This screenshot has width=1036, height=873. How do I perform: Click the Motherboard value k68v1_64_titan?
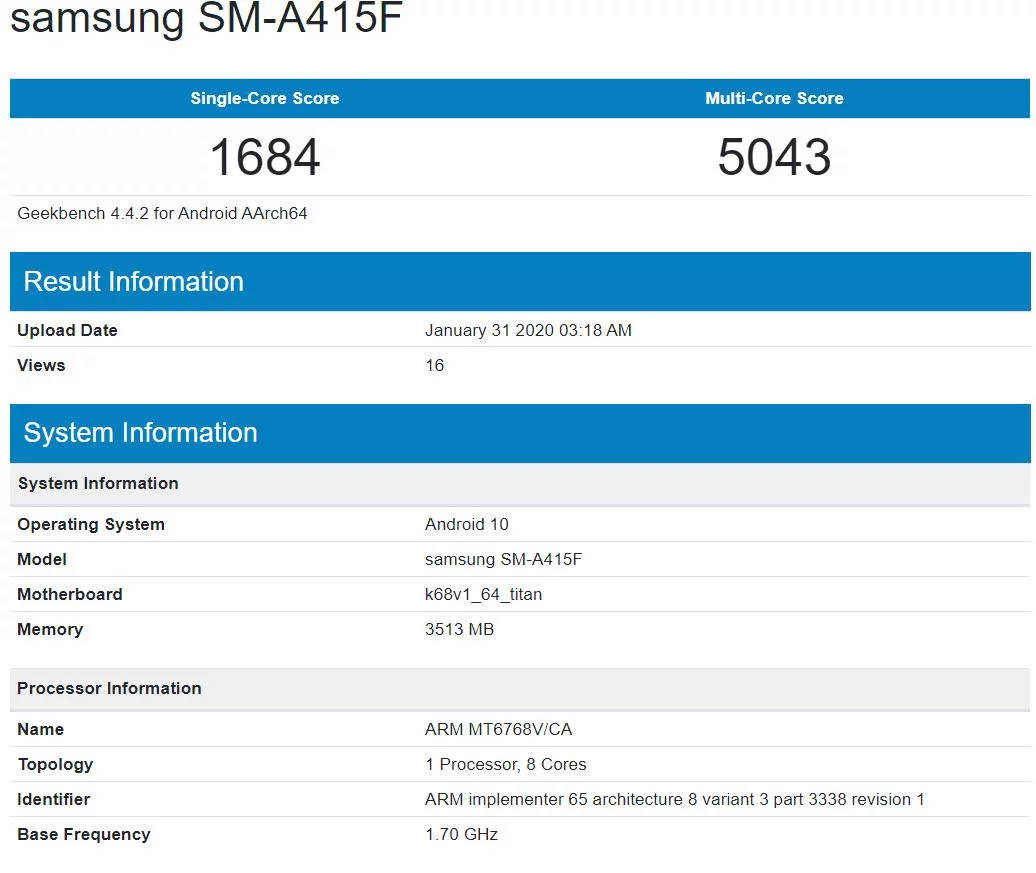pyautogui.click(x=483, y=594)
